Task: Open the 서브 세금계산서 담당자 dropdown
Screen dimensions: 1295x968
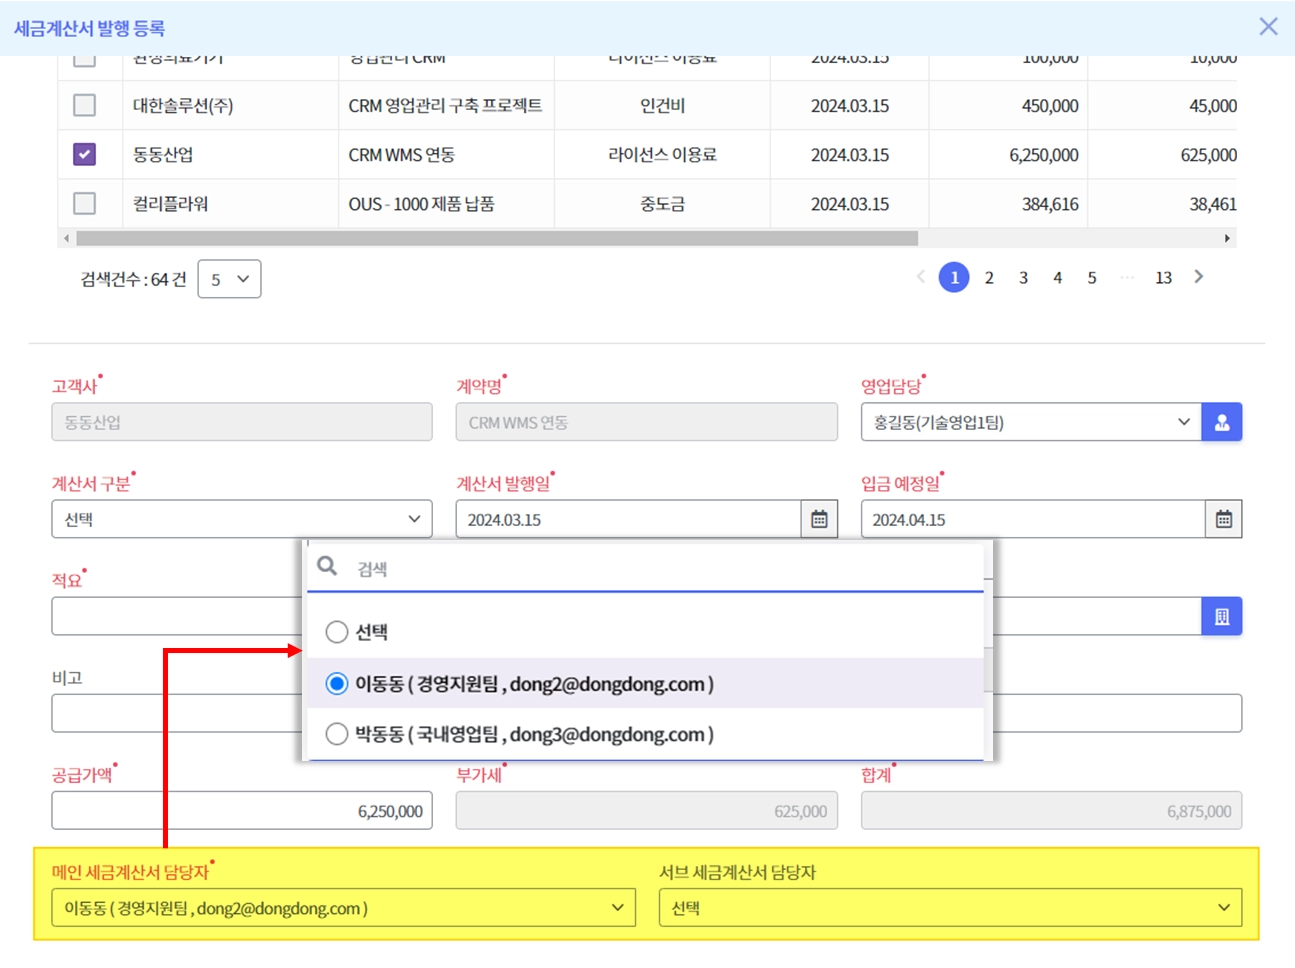Action: [950, 908]
